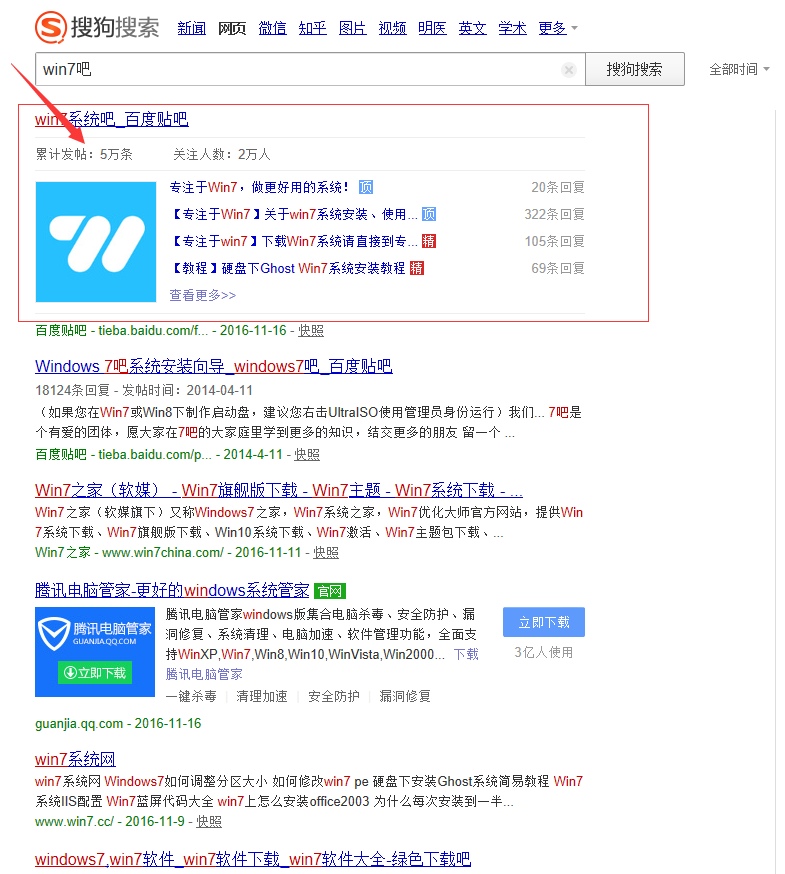This screenshot has width=785, height=874.
Task: Switch to the 图片 tab
Action: 352,28
